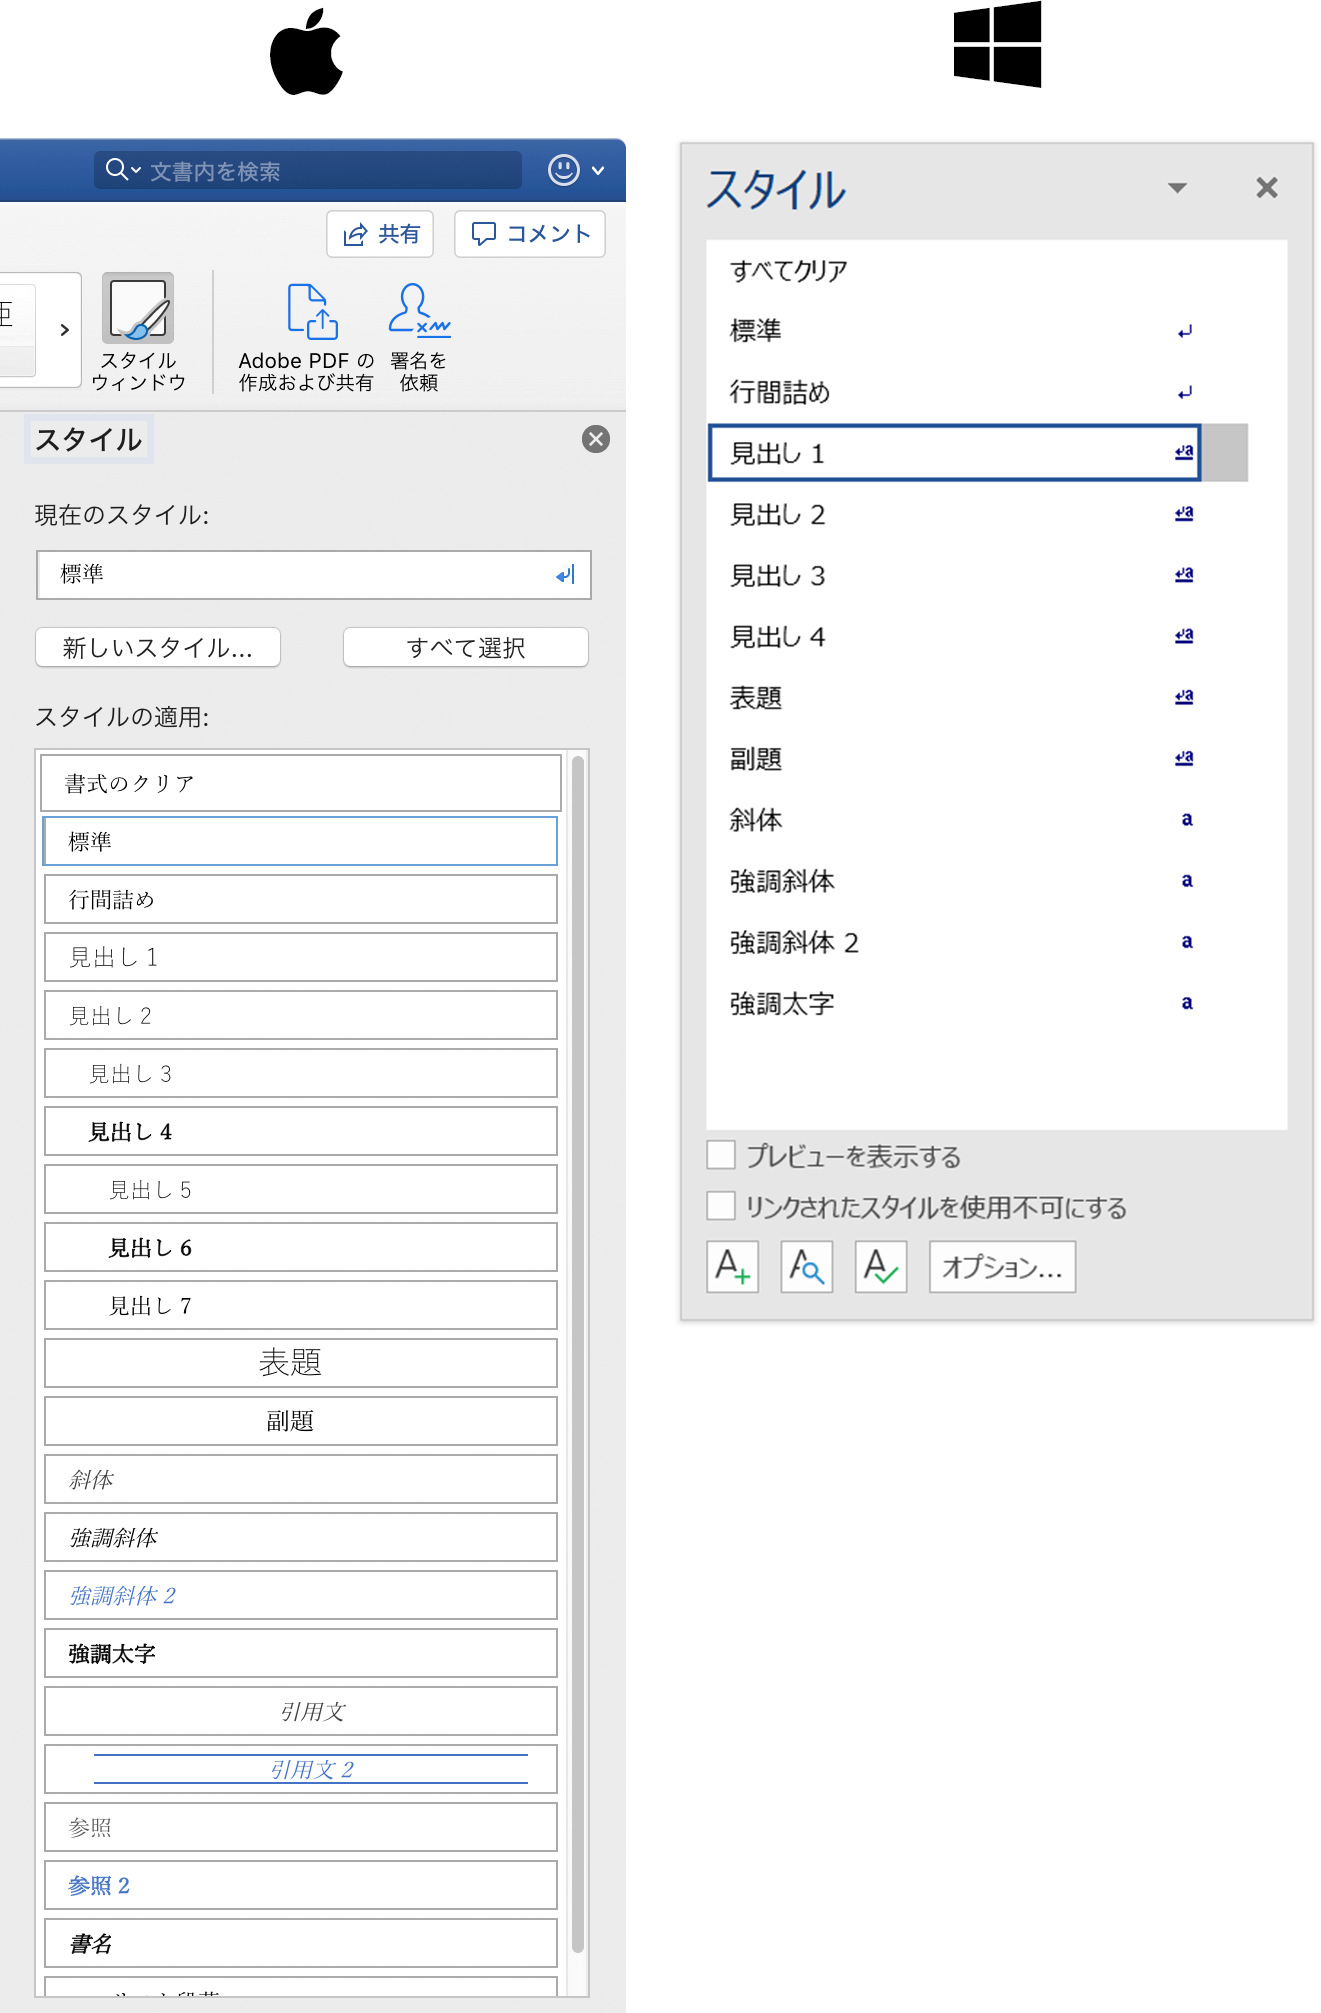Apply 強調斜体 style in Mac list

point(301,1537)
